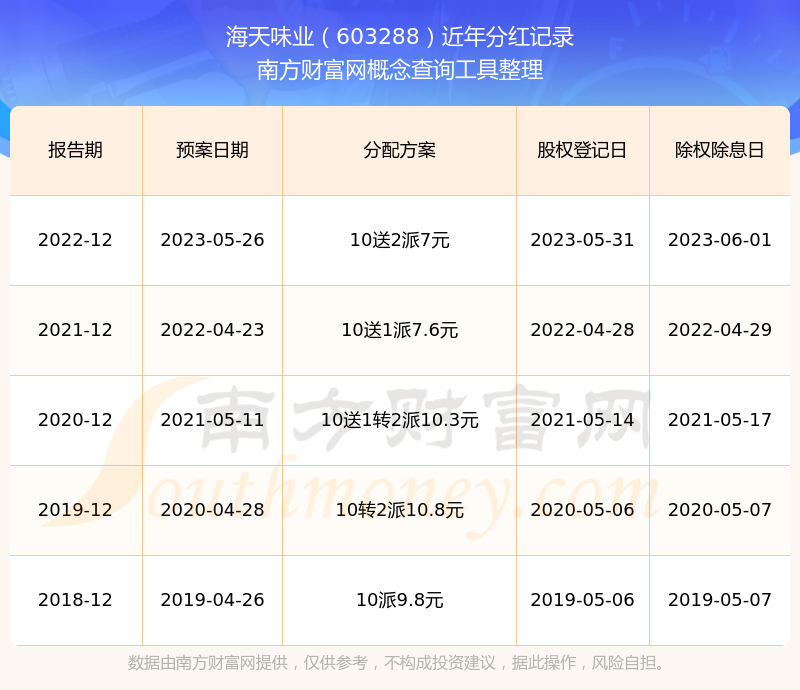Click record date 2023-05-31
The height and width of the screenshot is (690, 800).
coord(582,240)
